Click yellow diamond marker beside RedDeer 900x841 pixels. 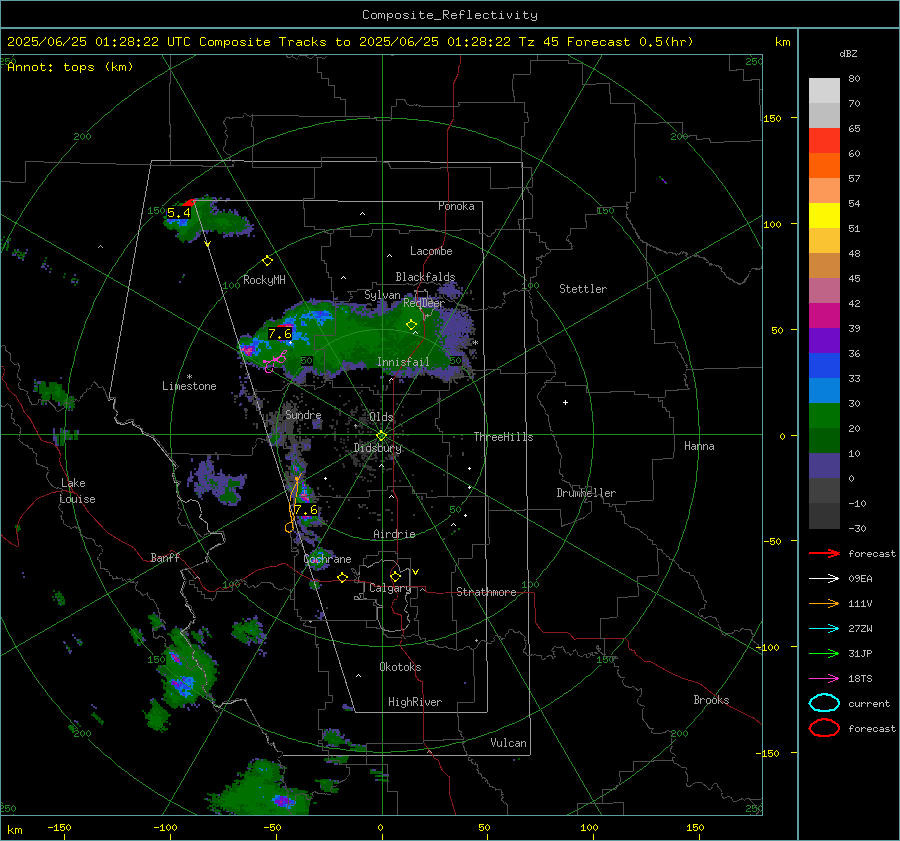tap(411, 325)
